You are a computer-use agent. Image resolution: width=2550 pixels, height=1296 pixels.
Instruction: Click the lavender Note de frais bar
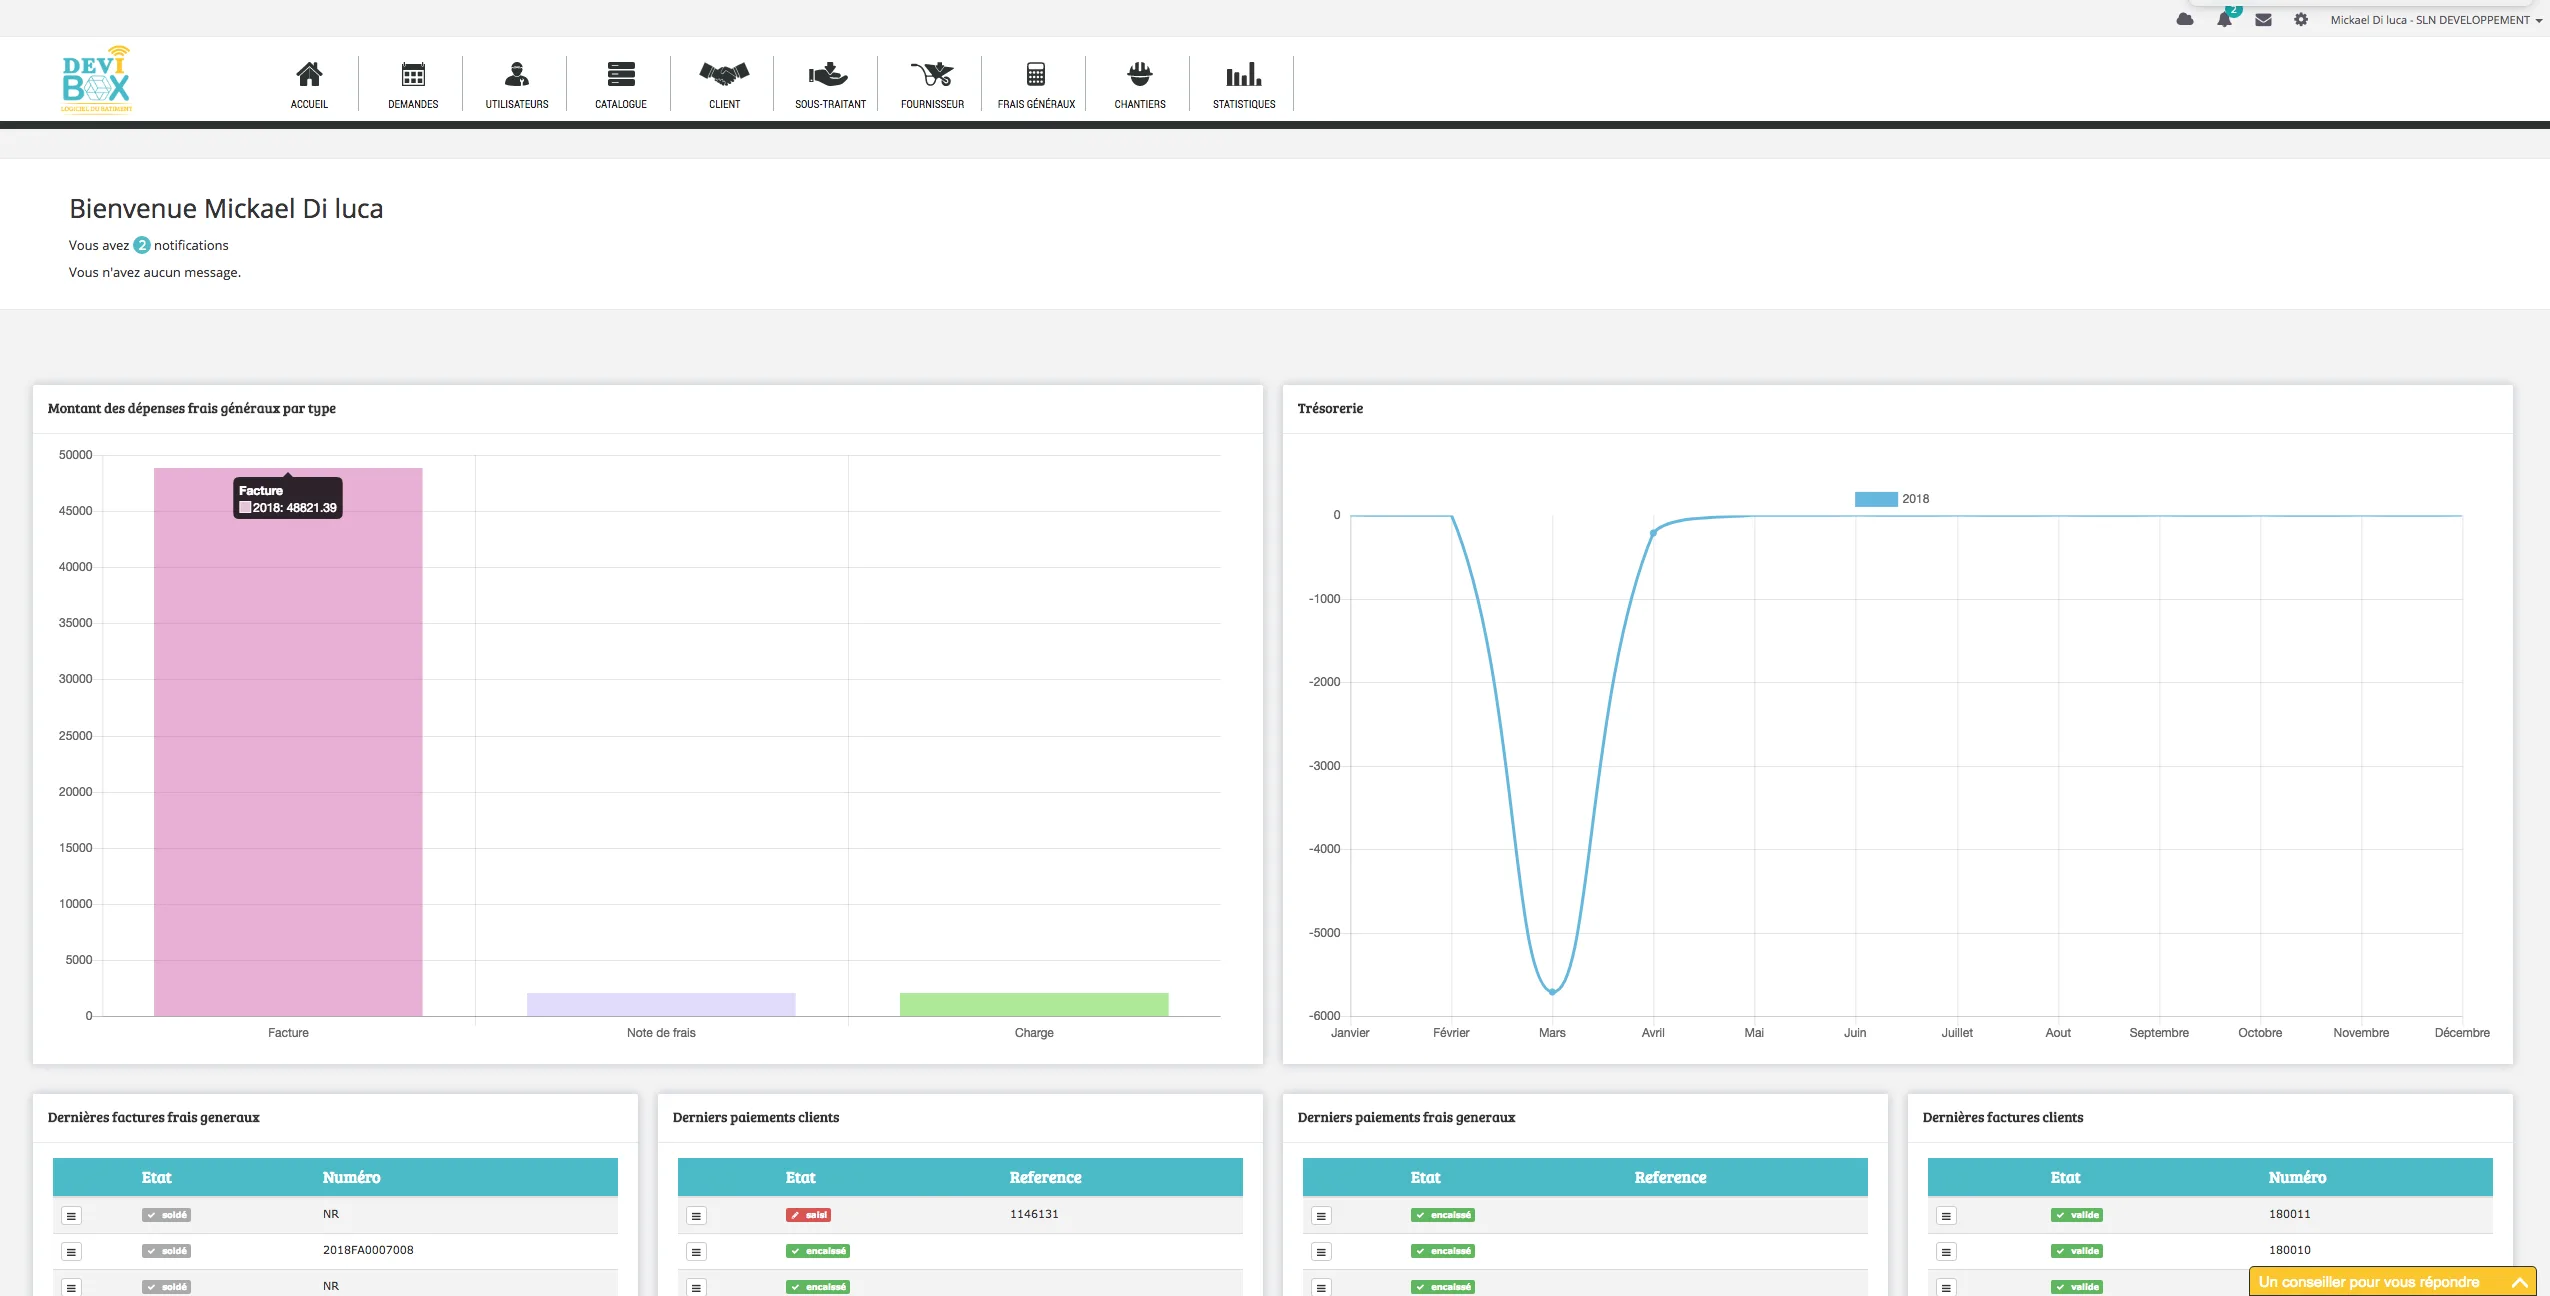[661, 1004]
